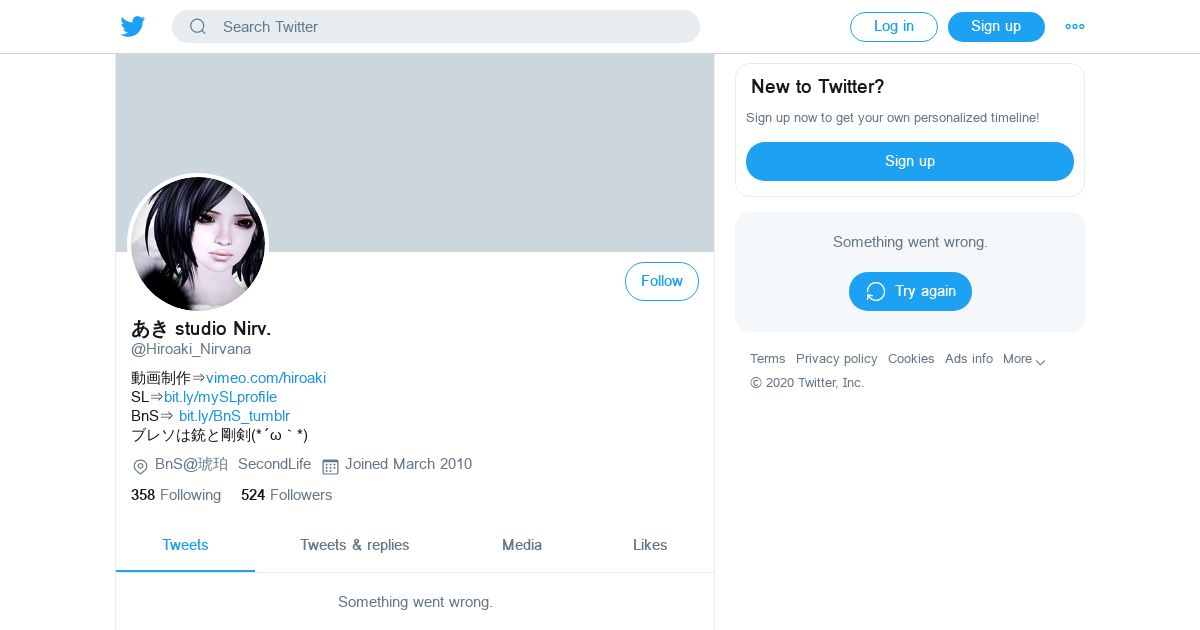Click the search magnifier icon
Image resolution: width=1200 pixels, height=630 pixels.
[x=198, y=27]
